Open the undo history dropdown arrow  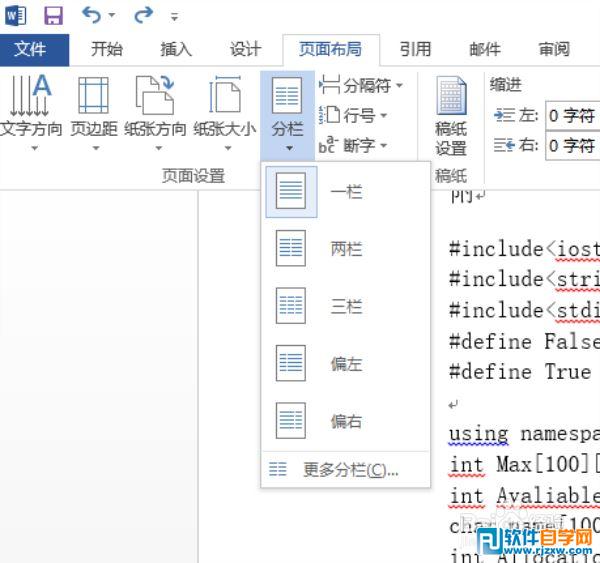coord(112,15)
